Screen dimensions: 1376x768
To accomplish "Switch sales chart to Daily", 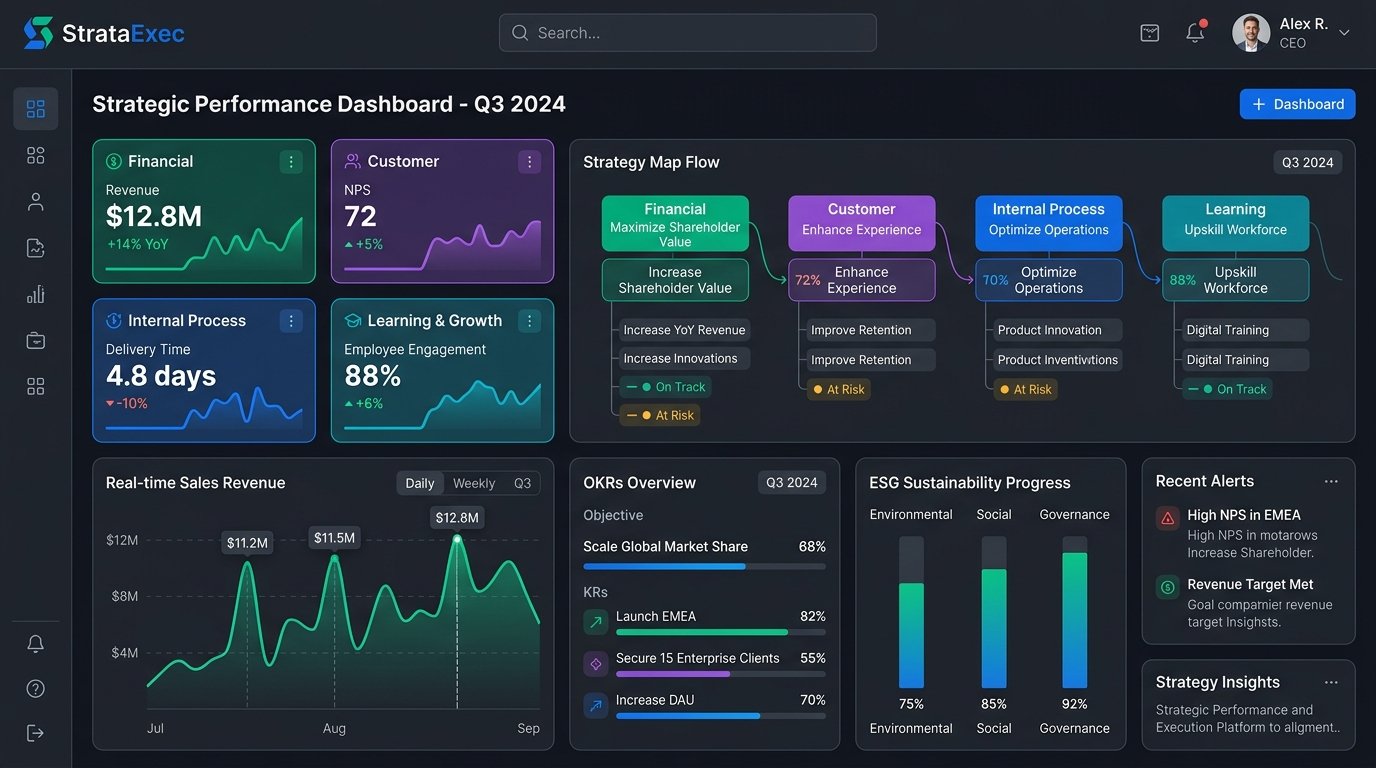I will pyautogui.click(x=420, y=483).
